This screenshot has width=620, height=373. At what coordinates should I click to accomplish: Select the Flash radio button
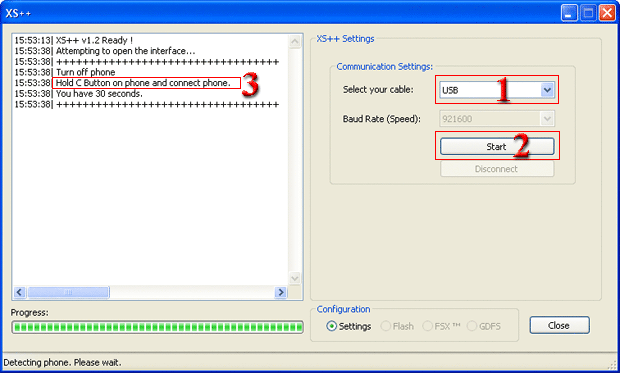[386, 326]
